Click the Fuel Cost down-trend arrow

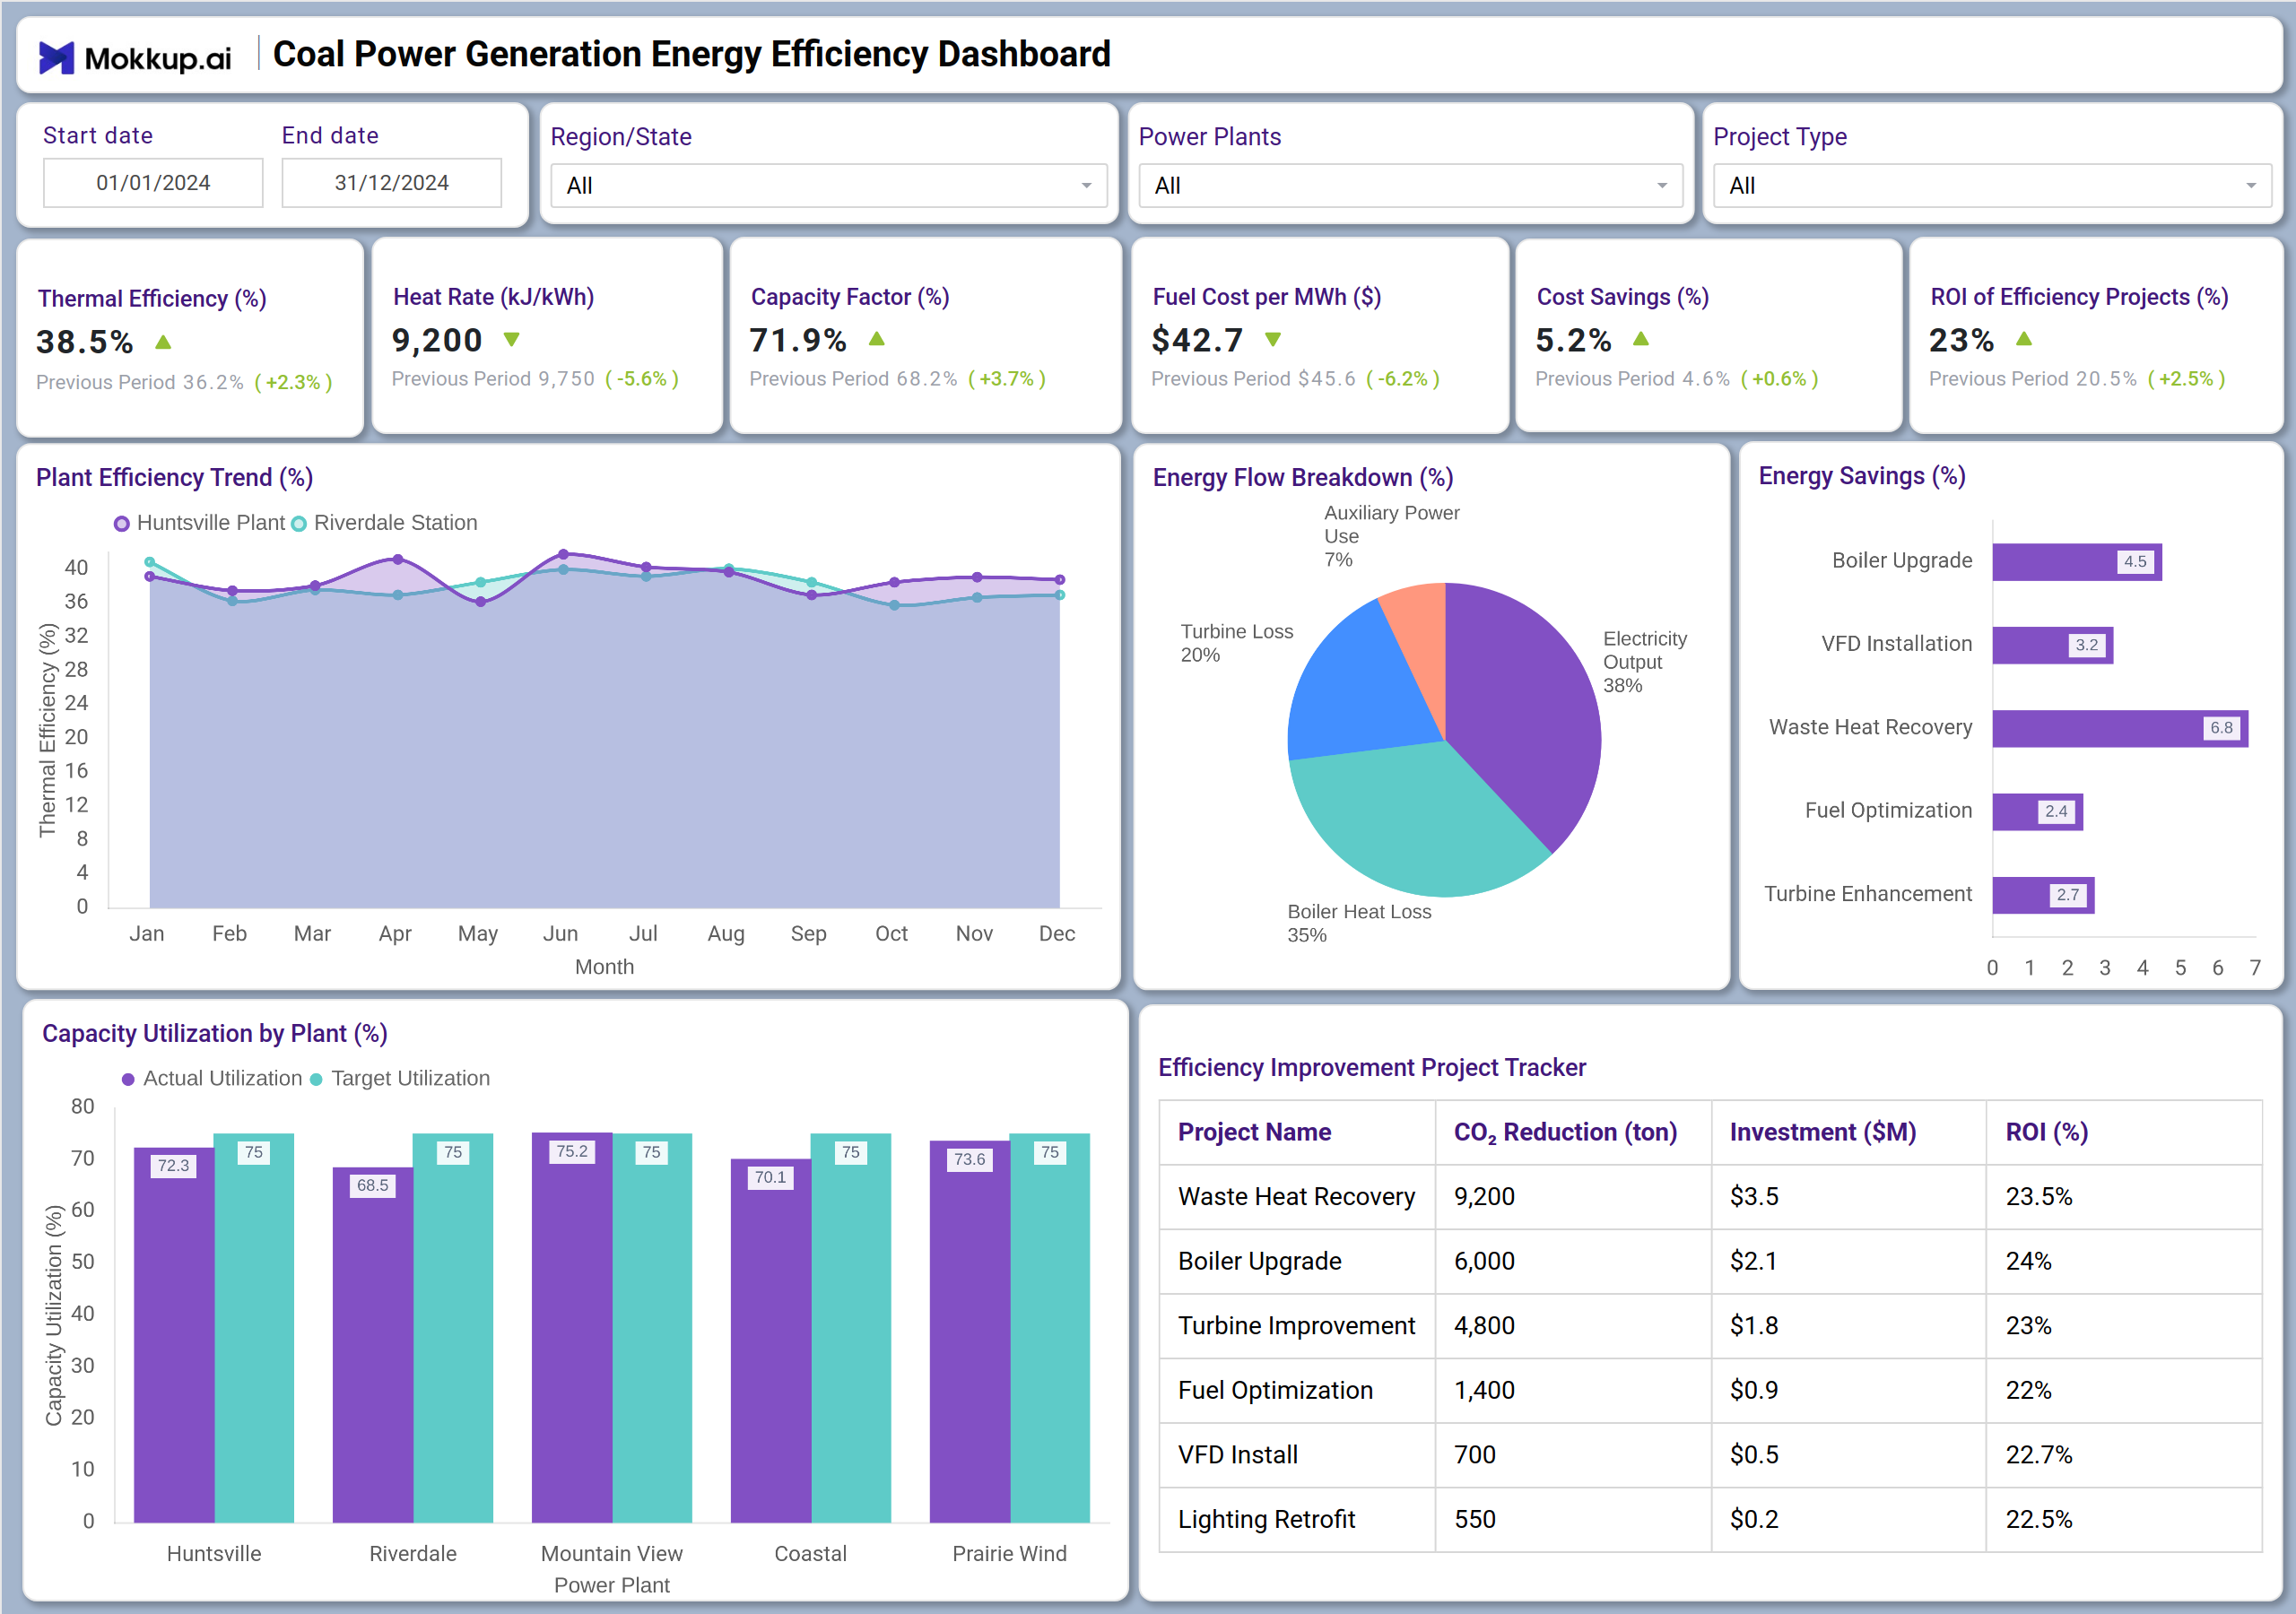[x=1272, y=340]
